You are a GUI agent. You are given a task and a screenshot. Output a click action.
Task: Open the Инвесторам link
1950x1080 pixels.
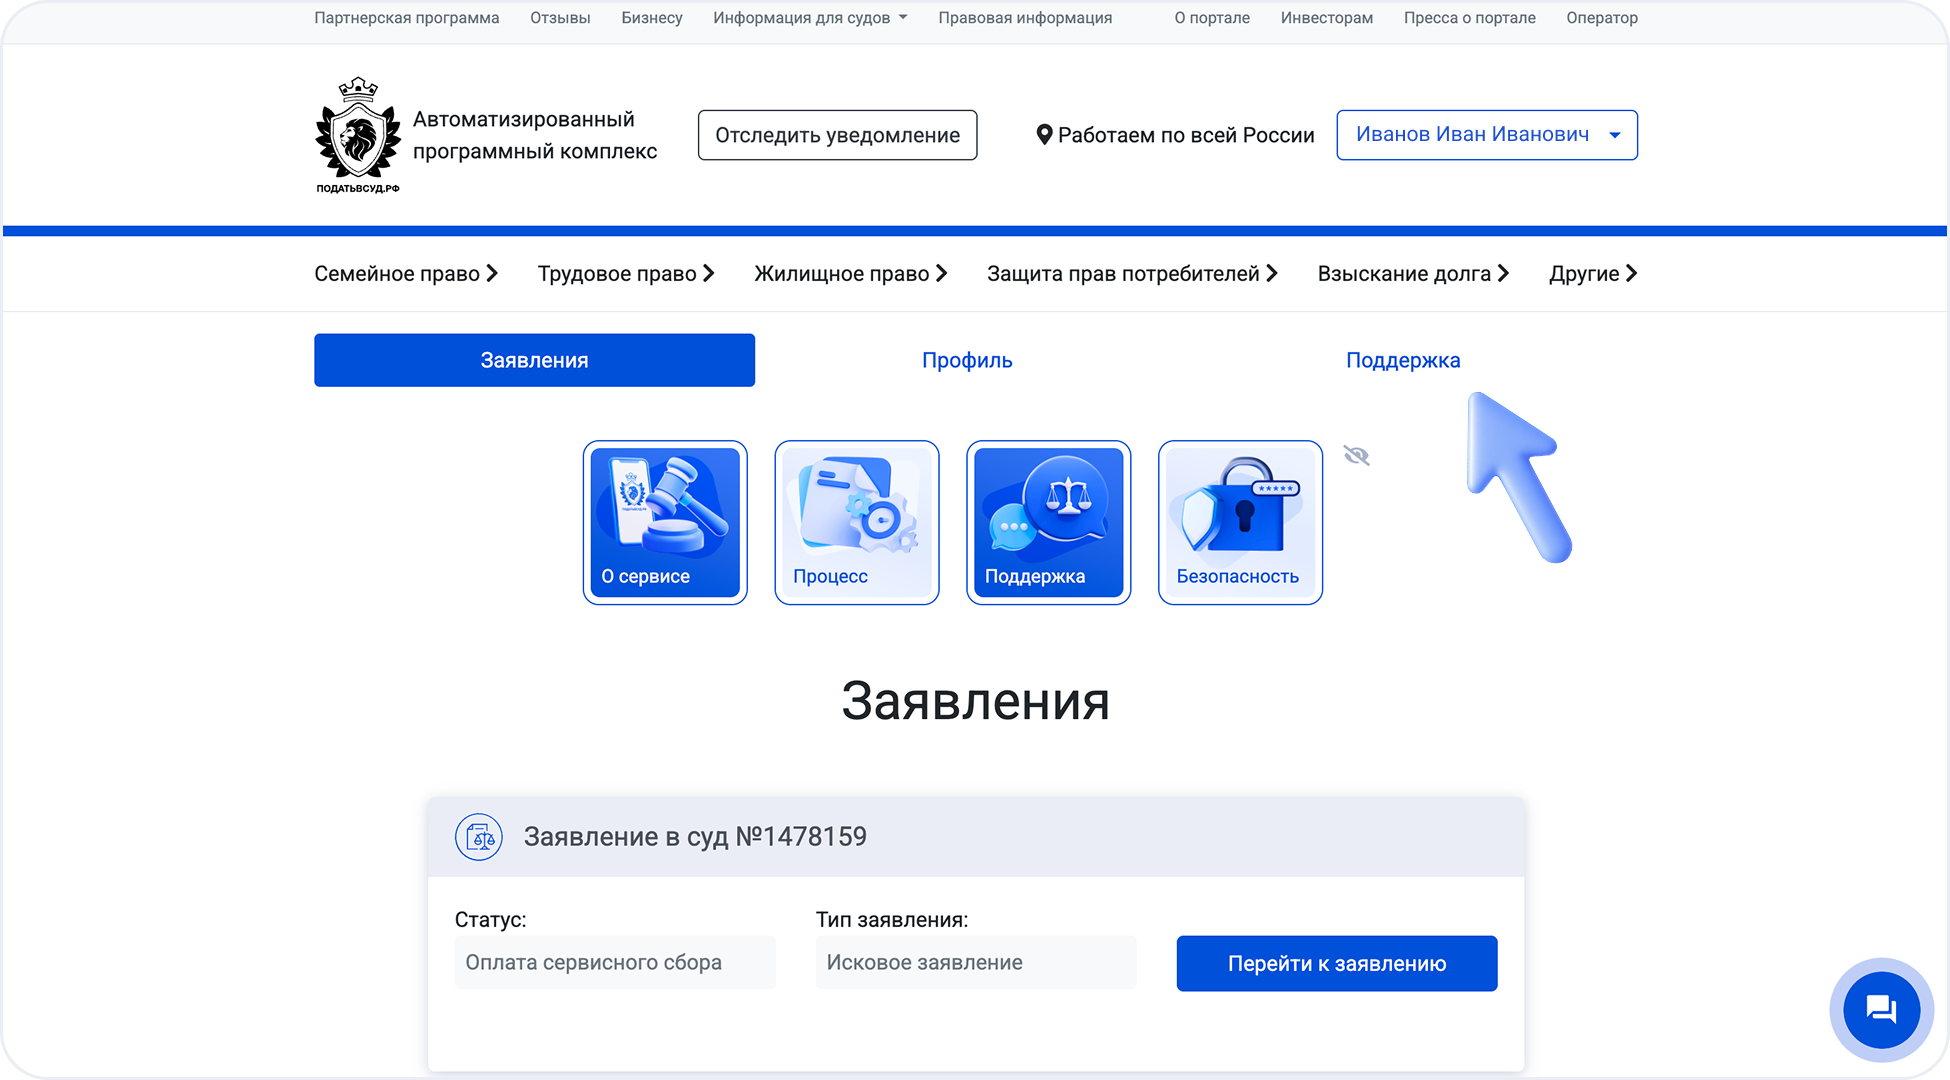click(x=1327, y=18)
